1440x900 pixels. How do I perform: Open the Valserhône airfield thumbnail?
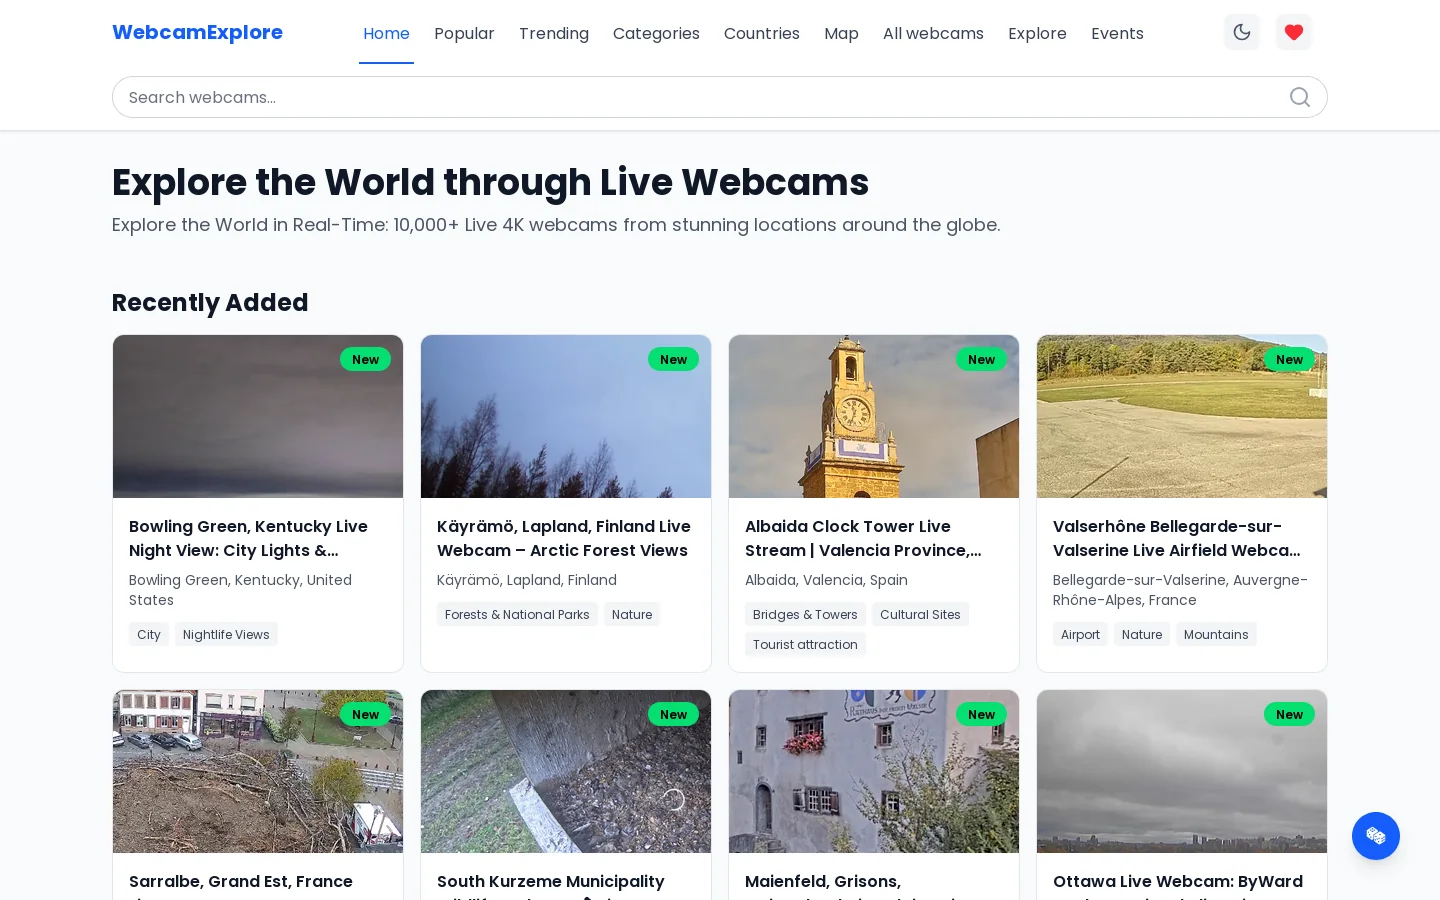(1182, 416)
